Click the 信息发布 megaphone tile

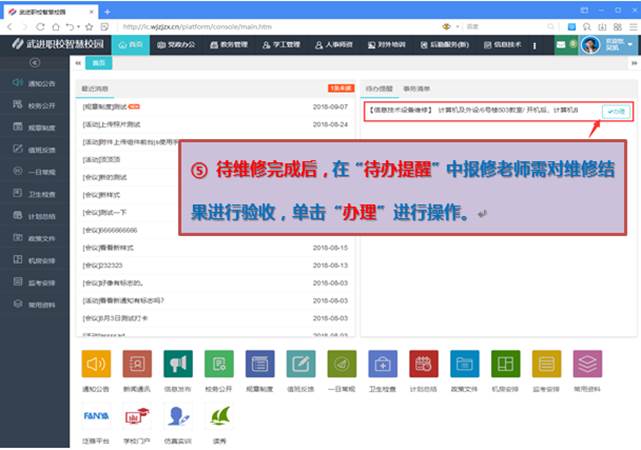[x=178, y=363]
